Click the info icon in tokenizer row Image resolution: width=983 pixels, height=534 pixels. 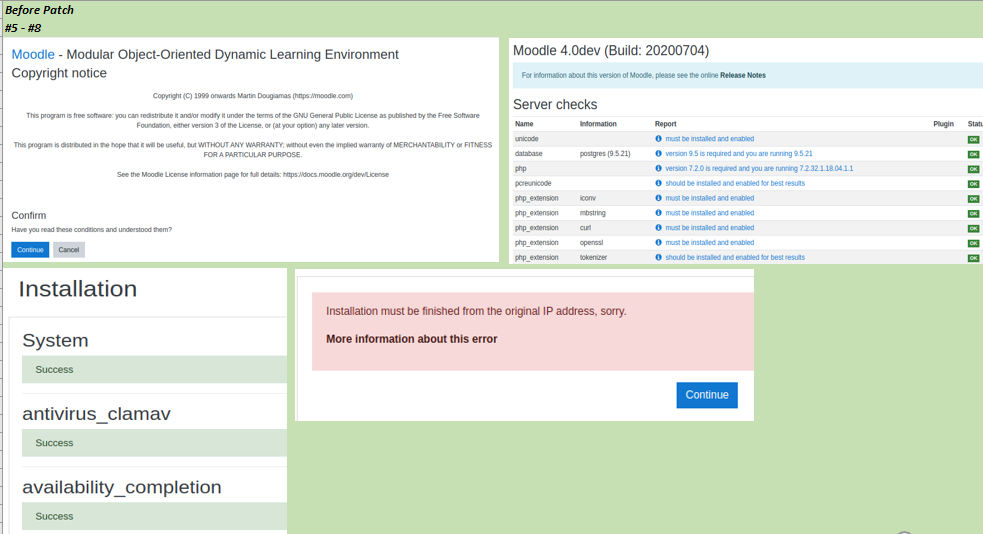tap(658, 258)
